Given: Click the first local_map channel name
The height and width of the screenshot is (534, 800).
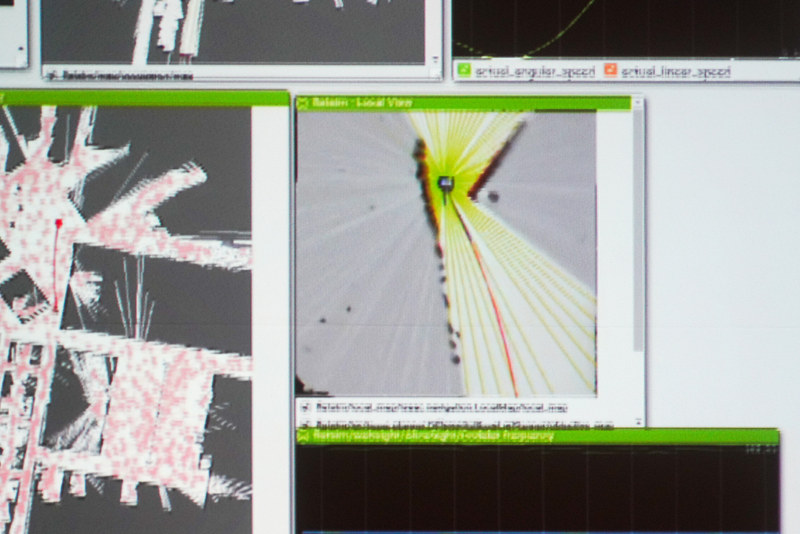Looking at the screenshot, I should click(x=441, y=408).
